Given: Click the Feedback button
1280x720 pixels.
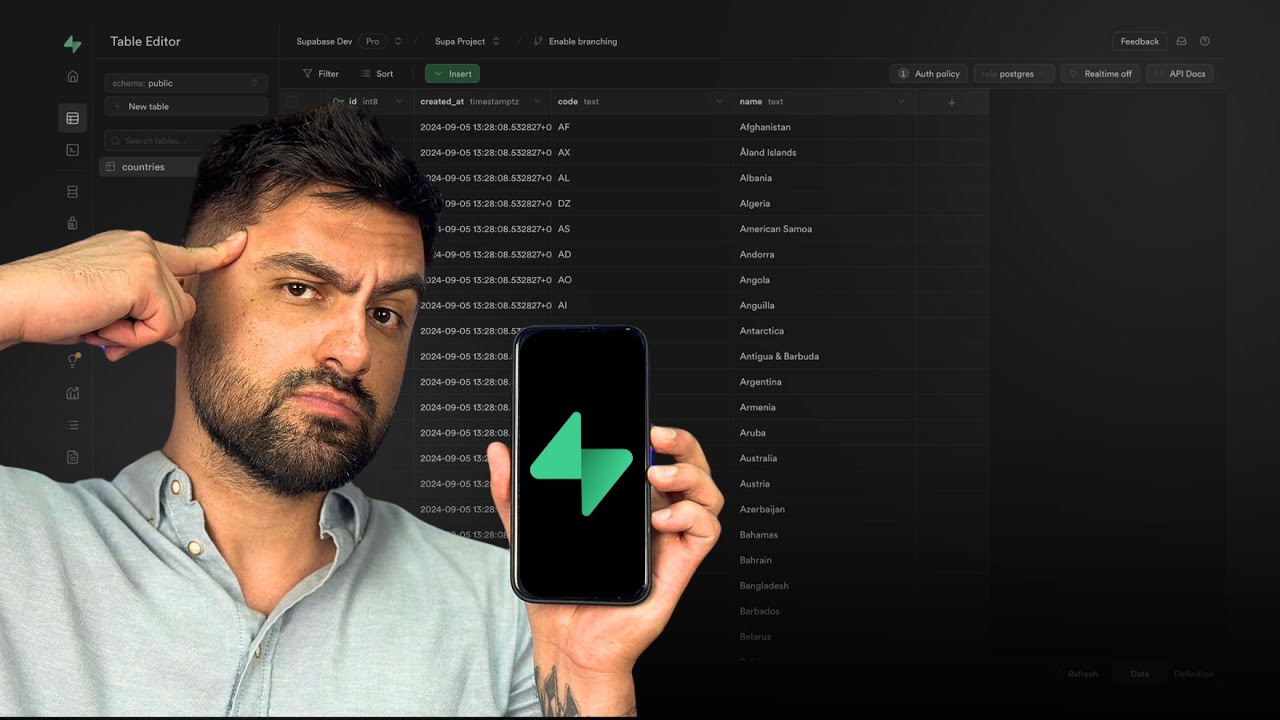Looking at the screenshot, I should [x=1139, y=42].
